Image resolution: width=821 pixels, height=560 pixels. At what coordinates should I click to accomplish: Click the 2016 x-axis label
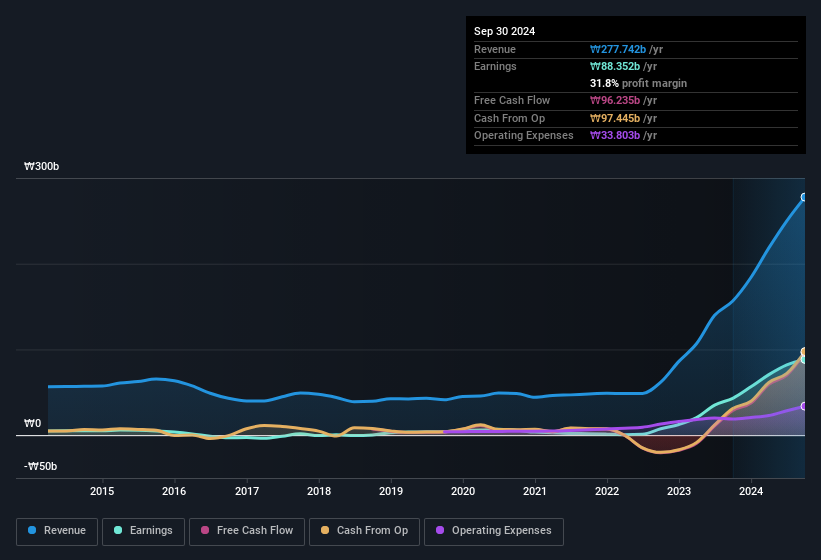174,491
